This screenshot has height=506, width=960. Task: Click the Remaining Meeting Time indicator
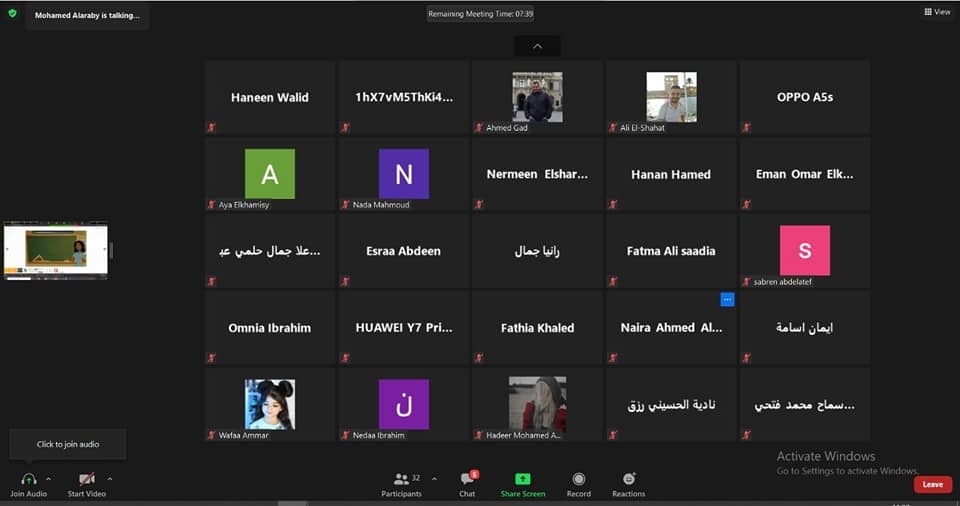[x=481, y=13]
